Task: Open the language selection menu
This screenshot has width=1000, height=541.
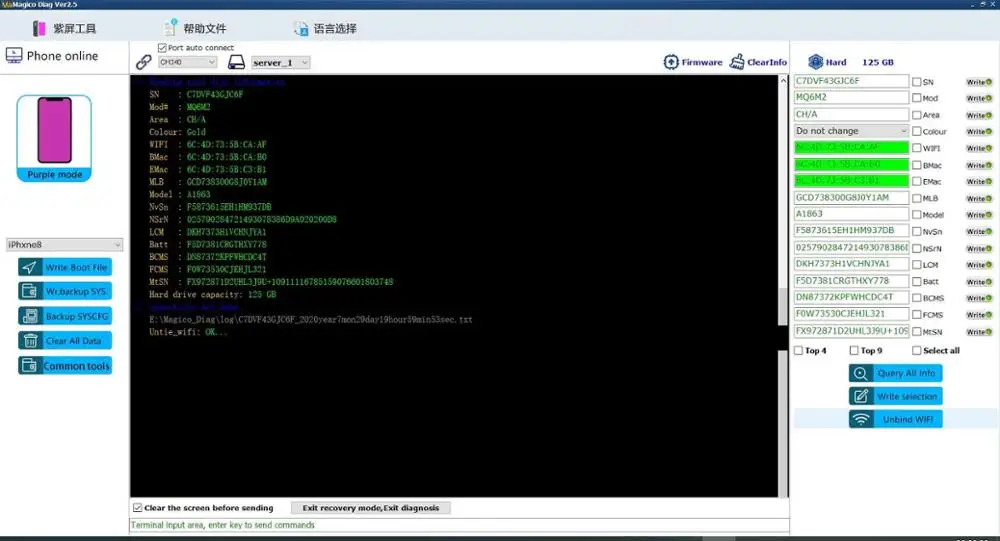Action: (x=325, y=29)
